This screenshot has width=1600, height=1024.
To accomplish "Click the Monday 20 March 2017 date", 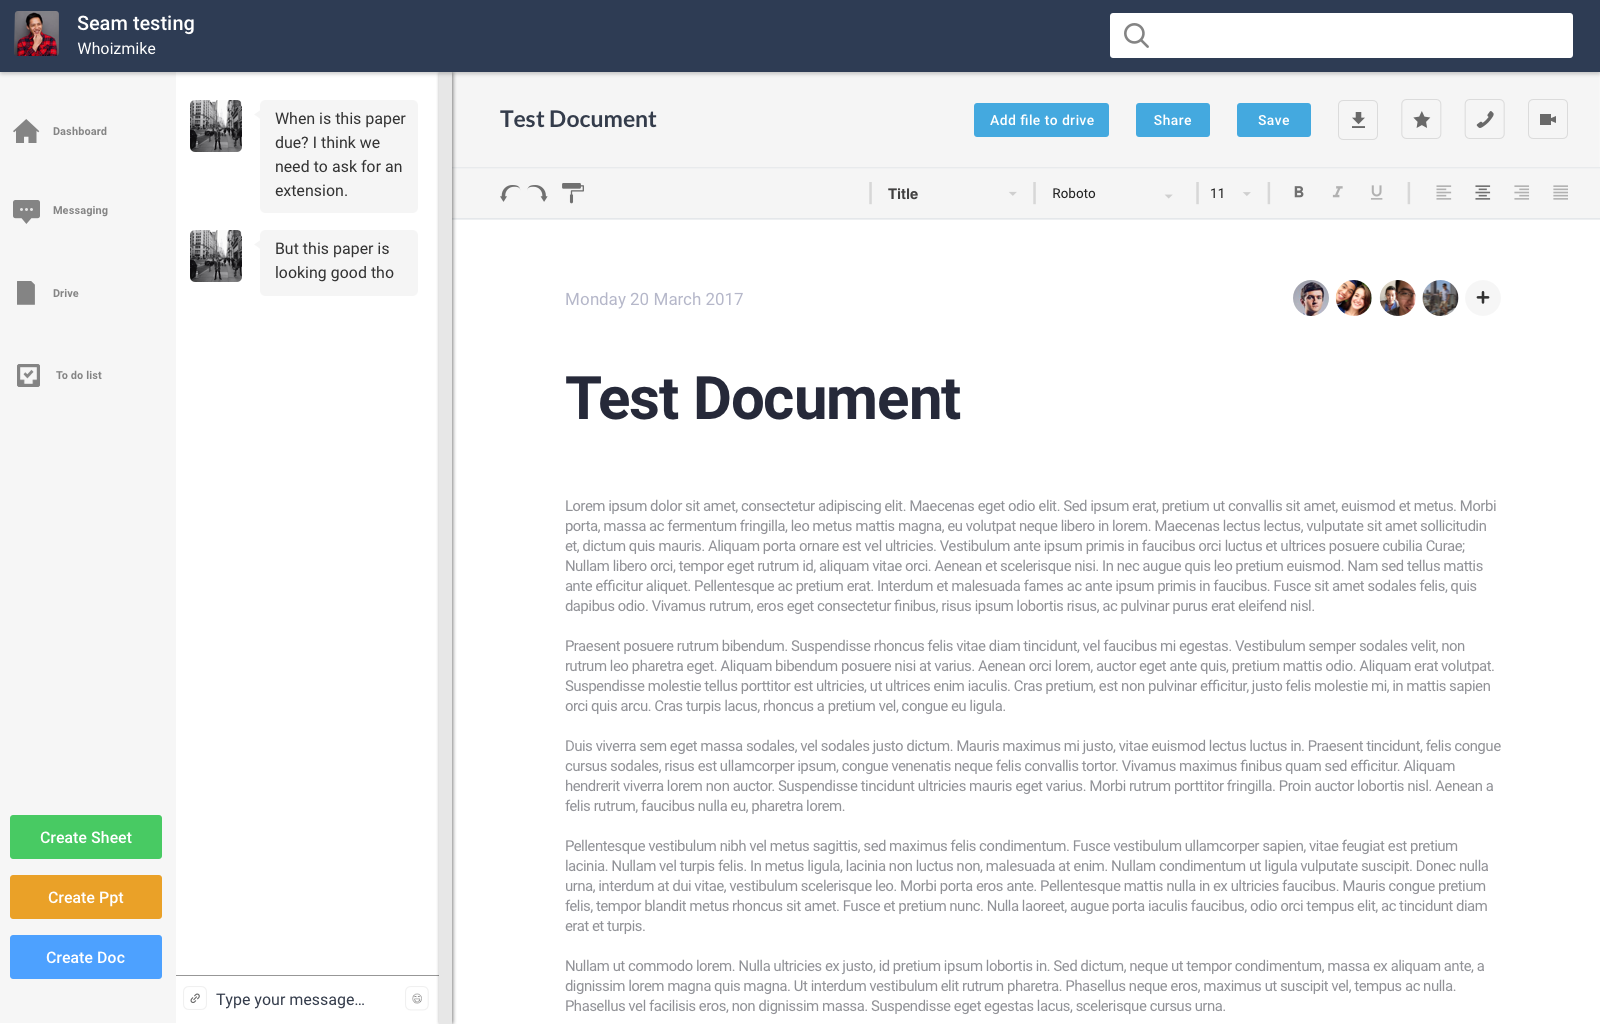I will click(x=654, y=299).
